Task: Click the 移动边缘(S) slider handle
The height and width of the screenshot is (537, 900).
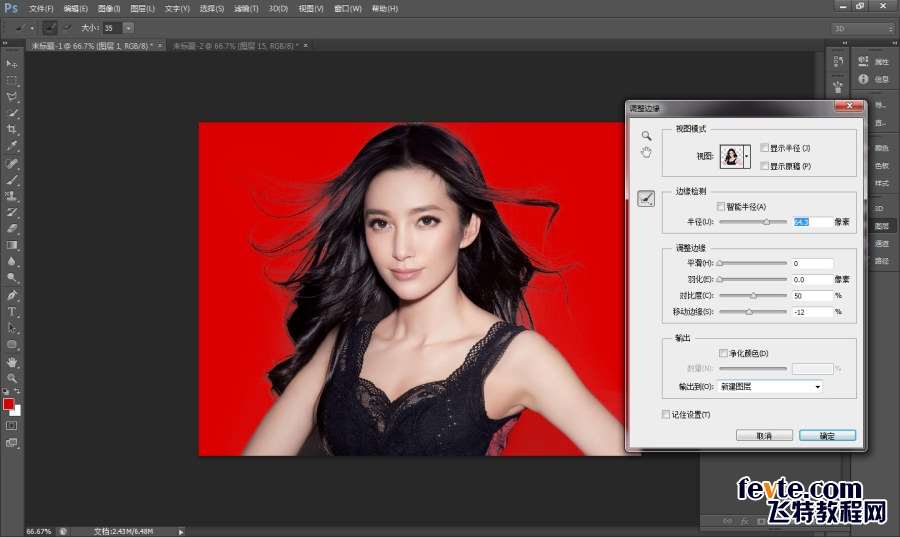Action: tap(748, 312)
